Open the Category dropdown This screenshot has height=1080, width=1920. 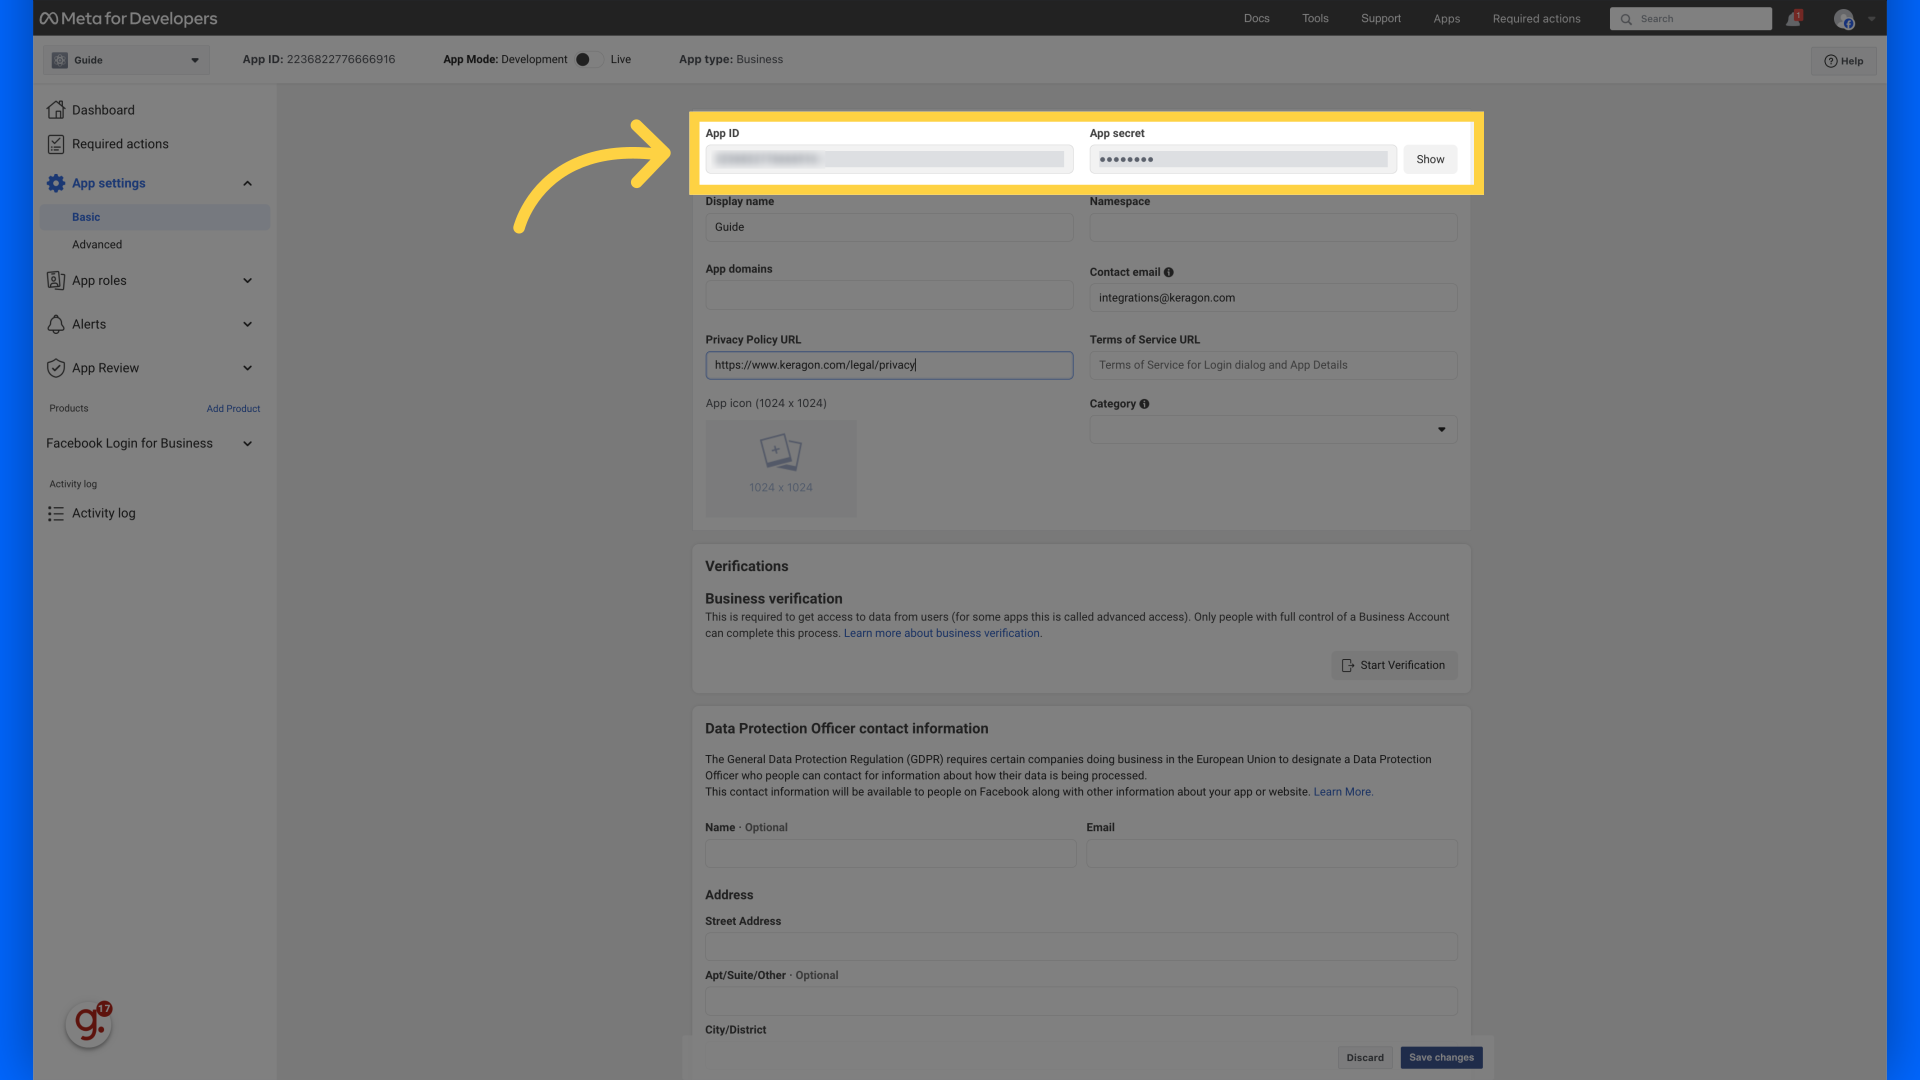1273,430
